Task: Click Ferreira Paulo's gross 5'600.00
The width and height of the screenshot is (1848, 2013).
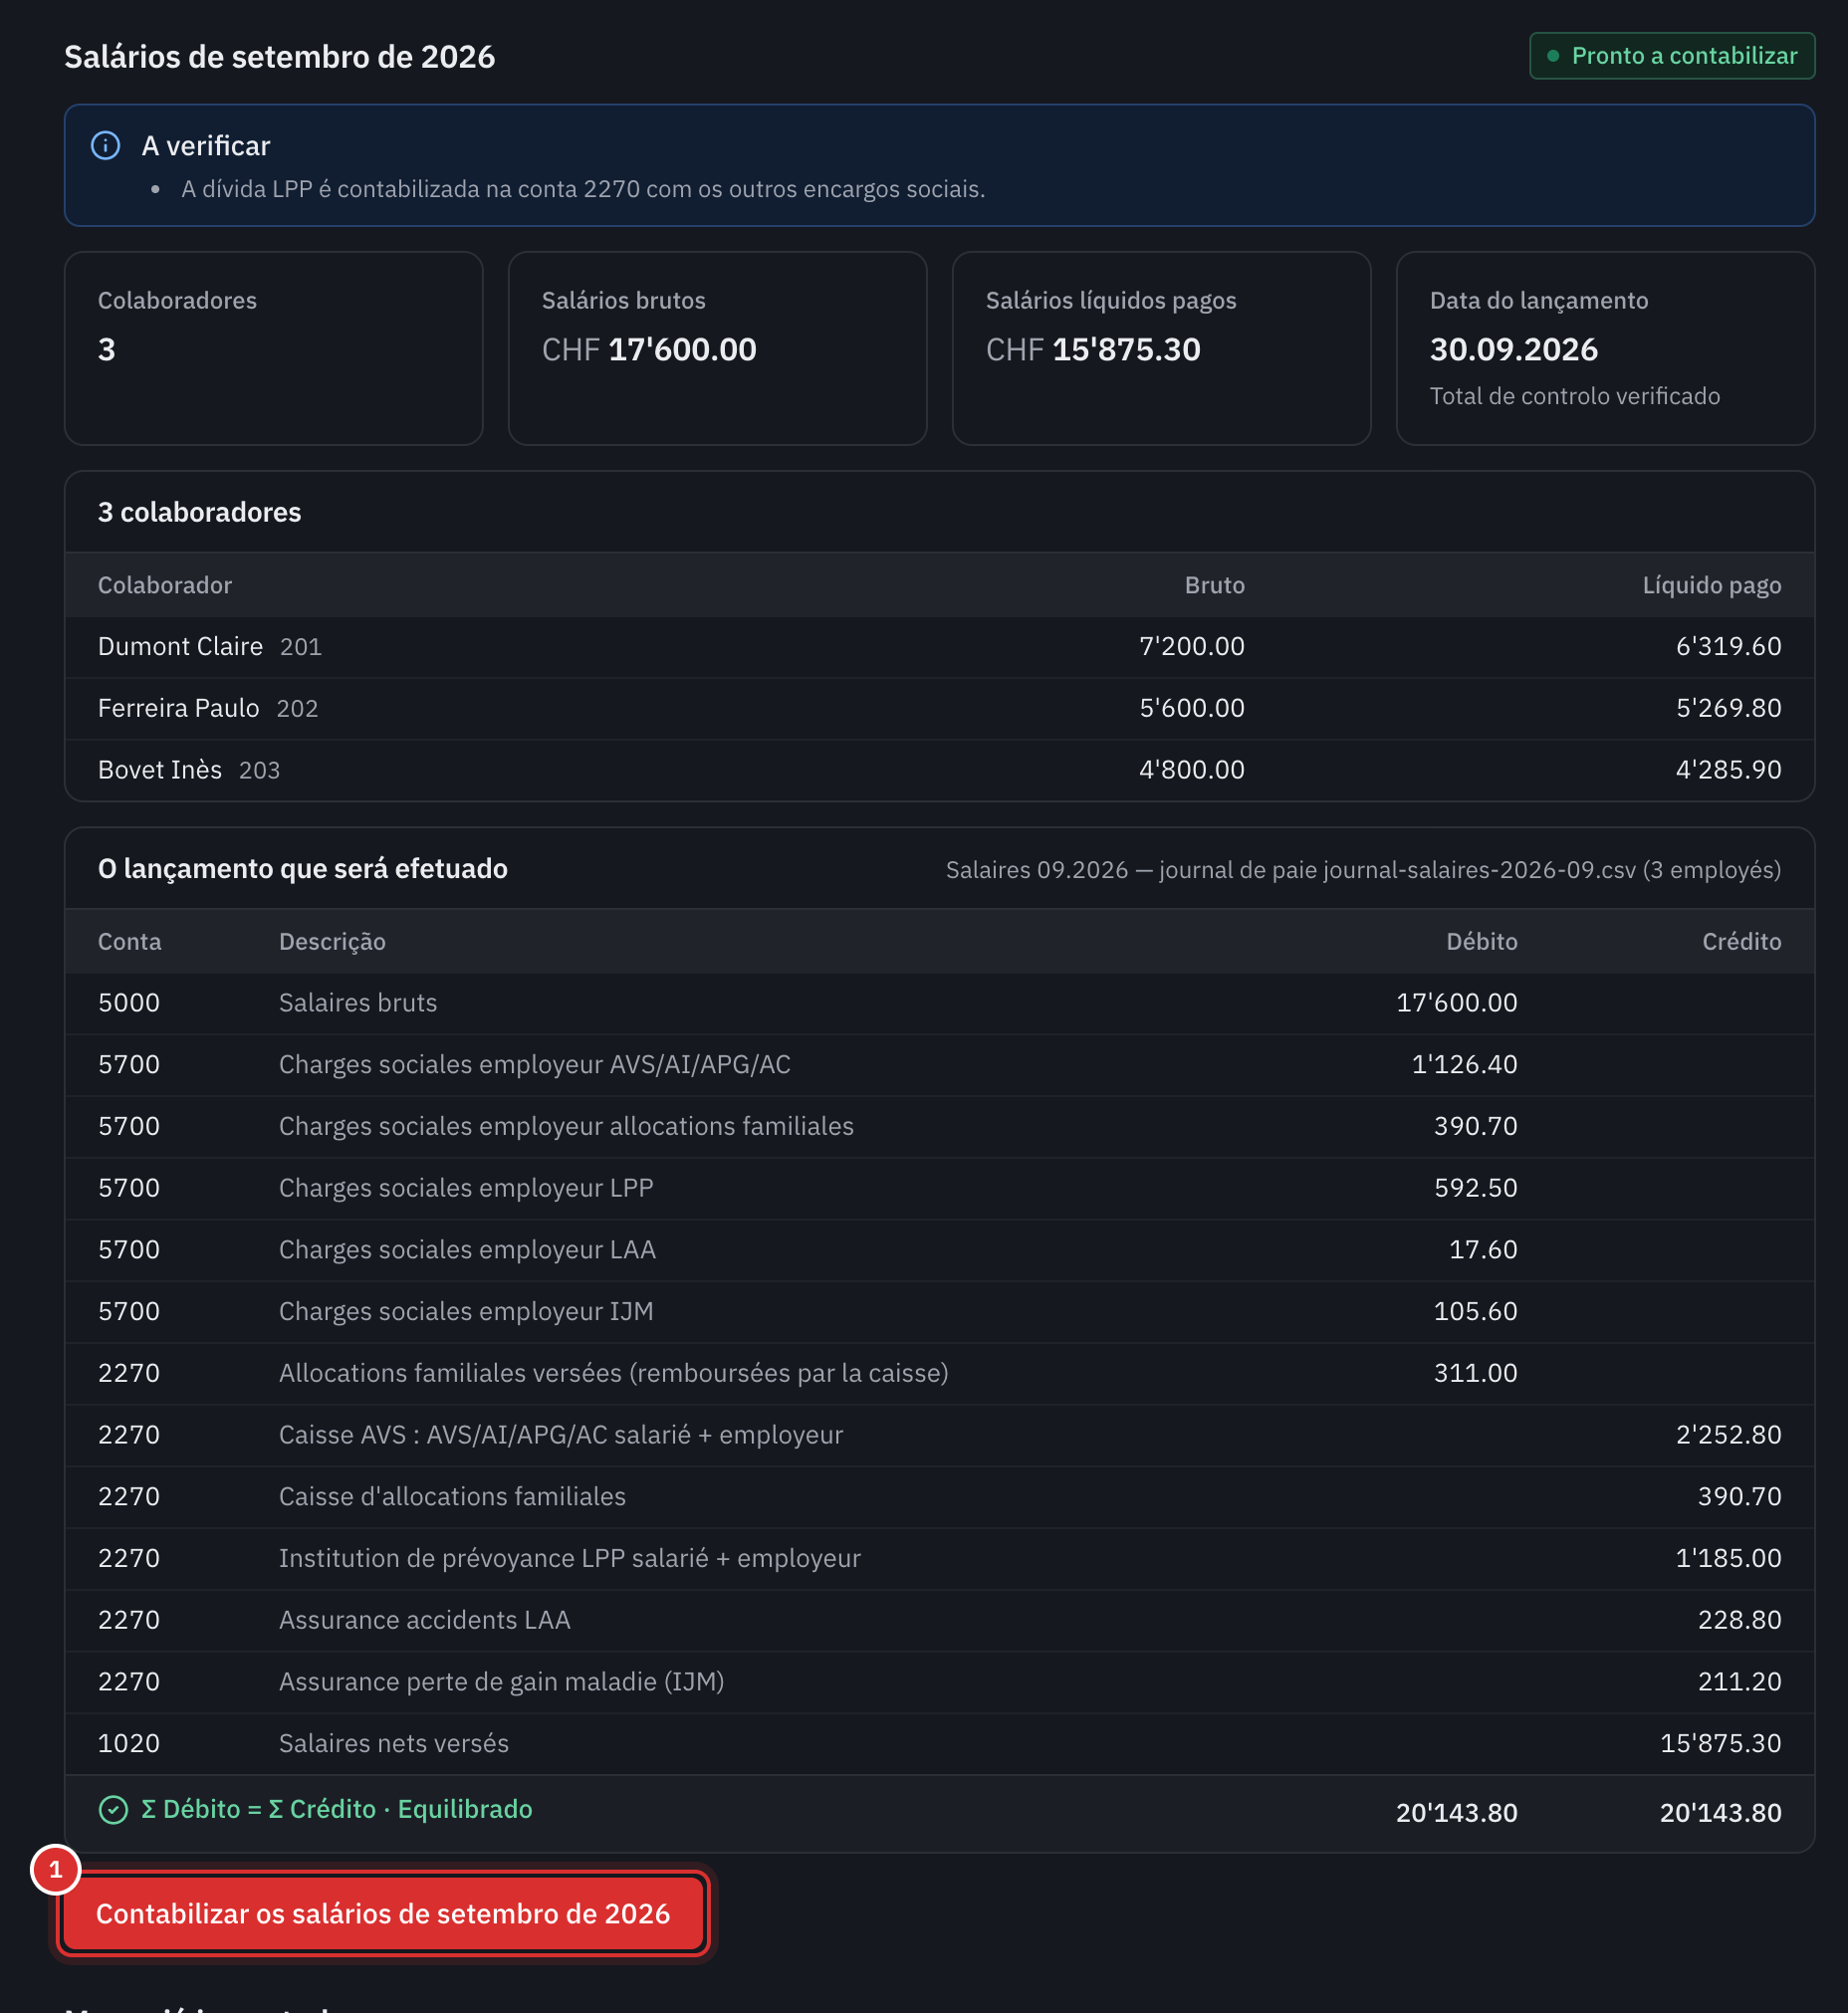Action: (x=1192, y=709)
